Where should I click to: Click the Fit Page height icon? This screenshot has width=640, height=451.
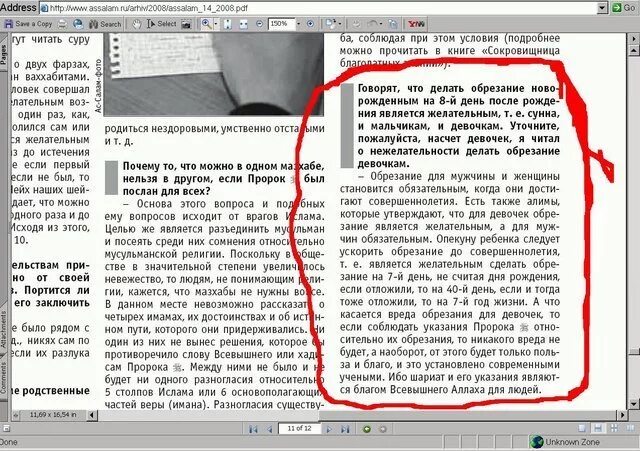pyautogui.click(x=227, y=24)
